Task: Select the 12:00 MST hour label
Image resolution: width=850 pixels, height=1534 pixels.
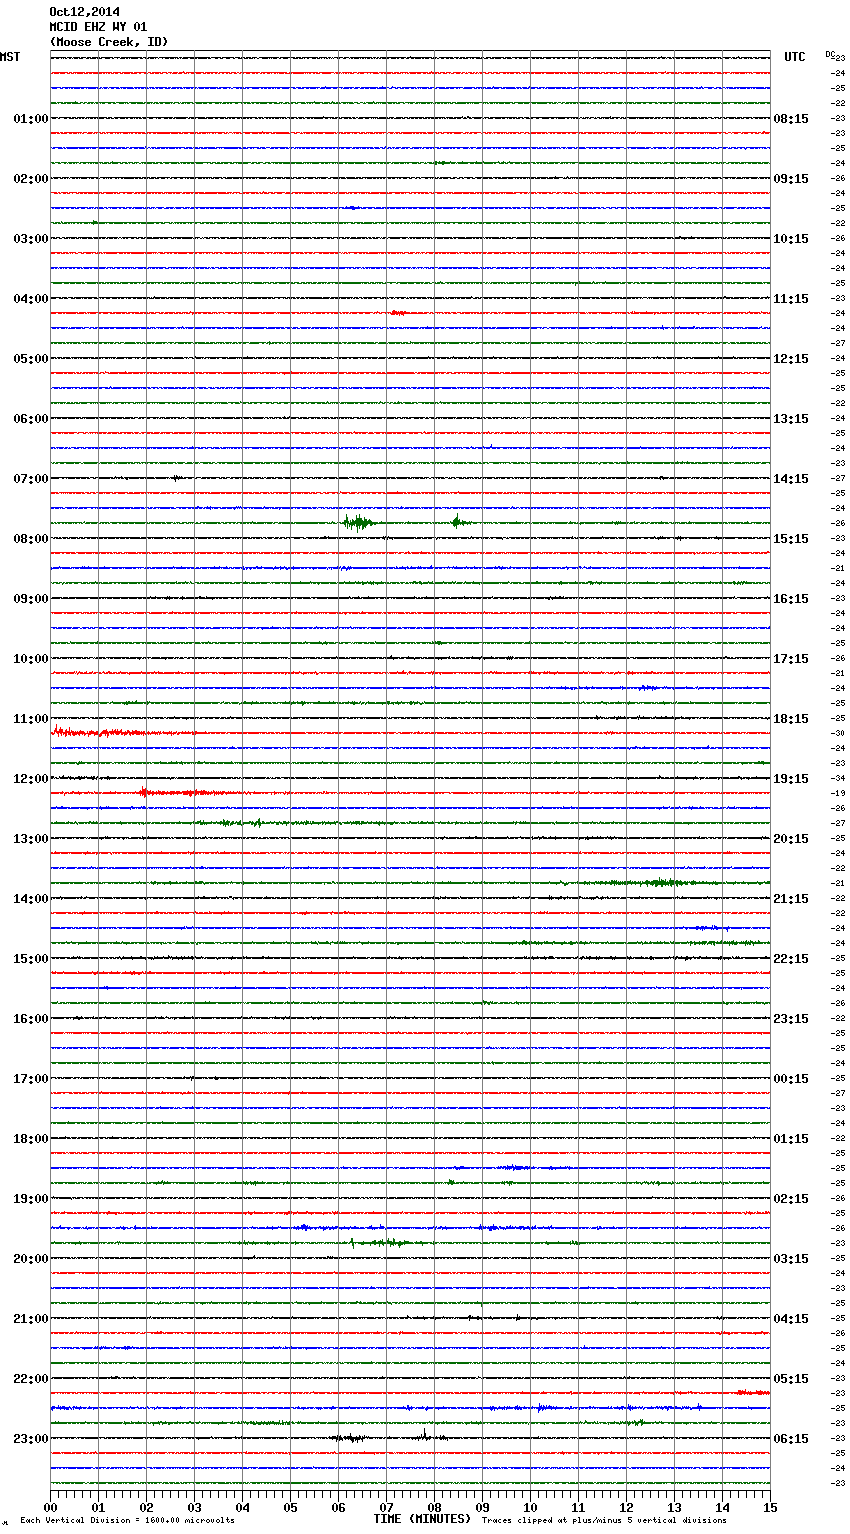Action: [30, 779]
